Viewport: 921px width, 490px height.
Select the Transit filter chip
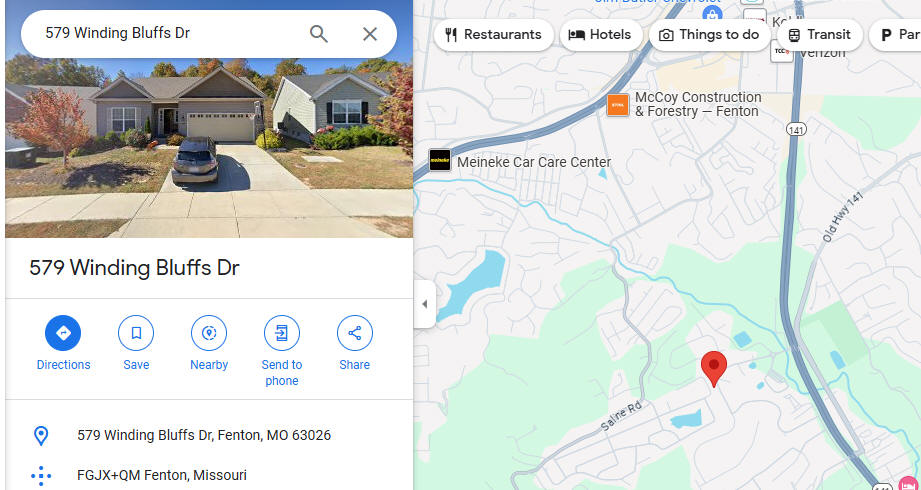[x=819, y=35]
